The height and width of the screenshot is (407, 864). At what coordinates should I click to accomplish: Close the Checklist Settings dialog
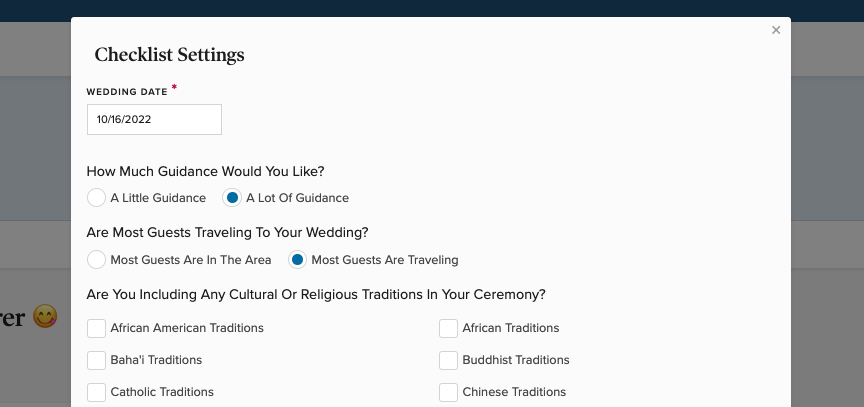click(776, 31)
